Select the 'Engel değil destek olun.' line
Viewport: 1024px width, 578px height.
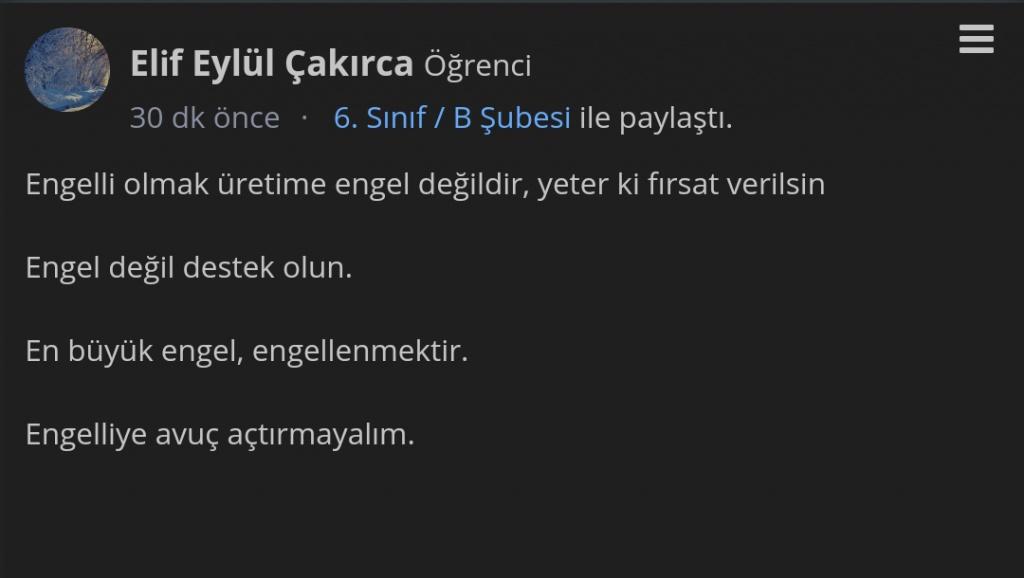pos(189,268)
